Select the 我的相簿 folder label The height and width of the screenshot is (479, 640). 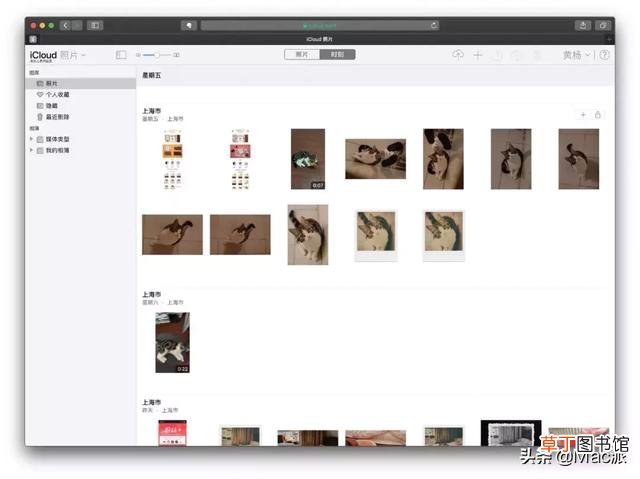point(57,150)
